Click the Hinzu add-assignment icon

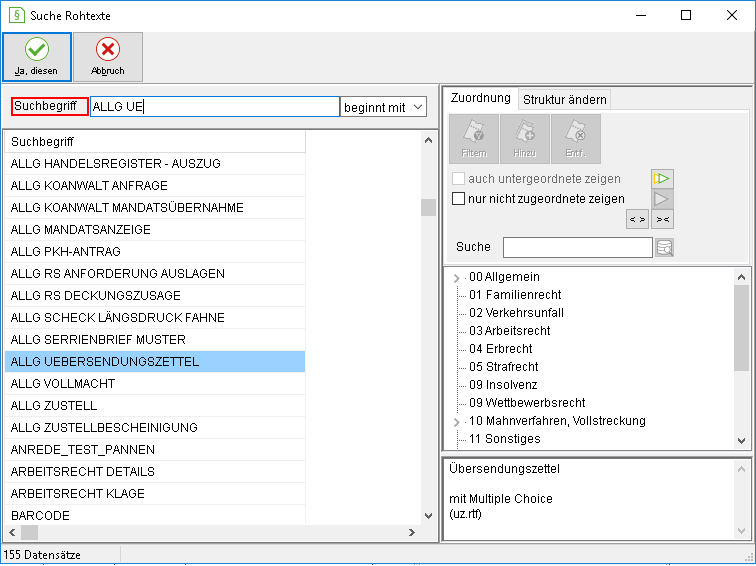525,139
